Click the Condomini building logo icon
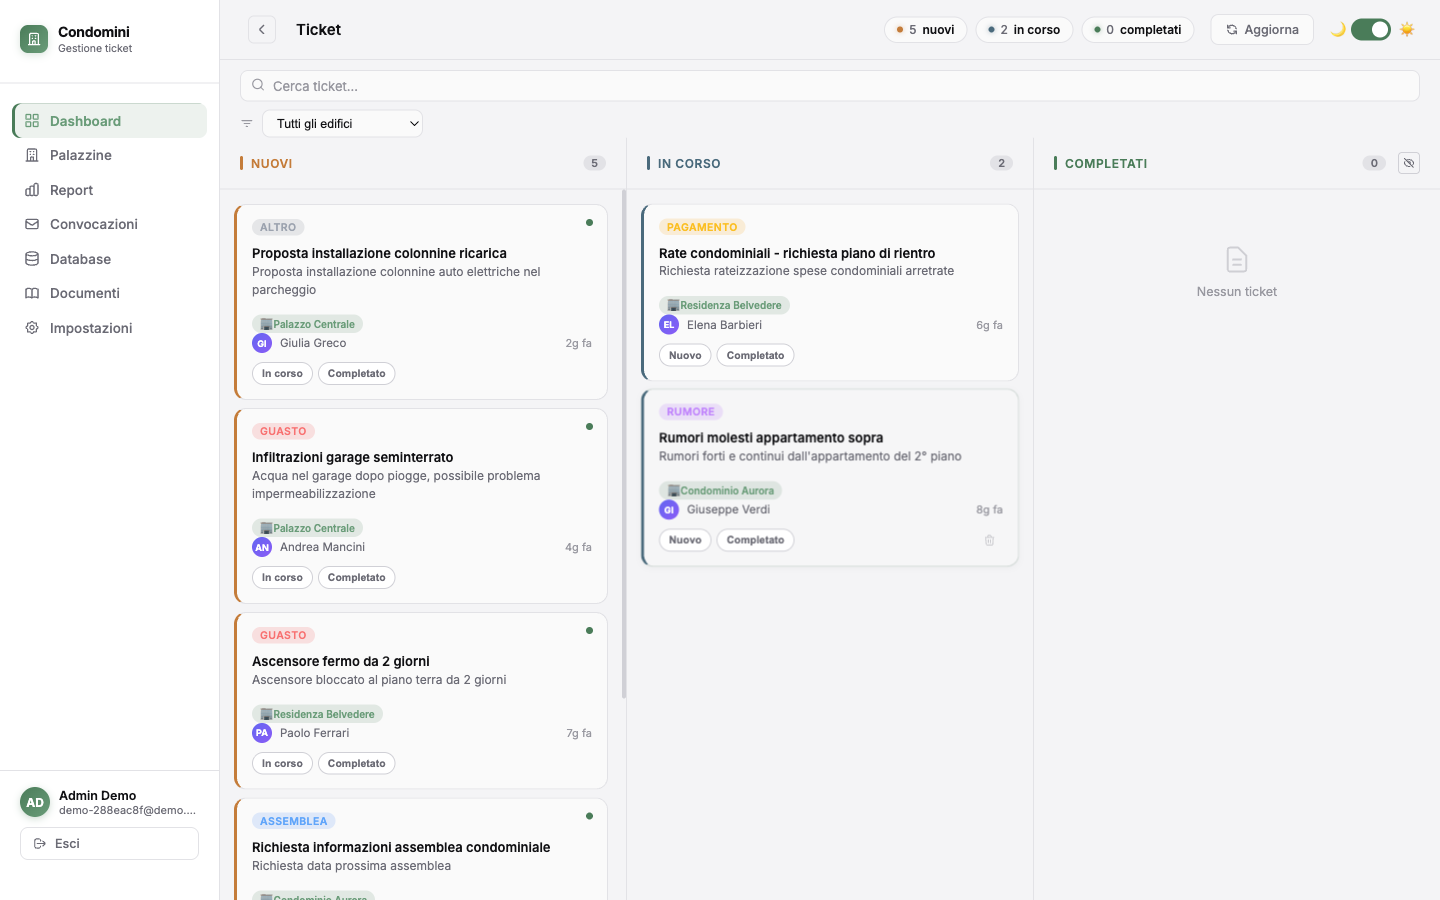This screenshot has height=900, width=1440. coord(34,39)
